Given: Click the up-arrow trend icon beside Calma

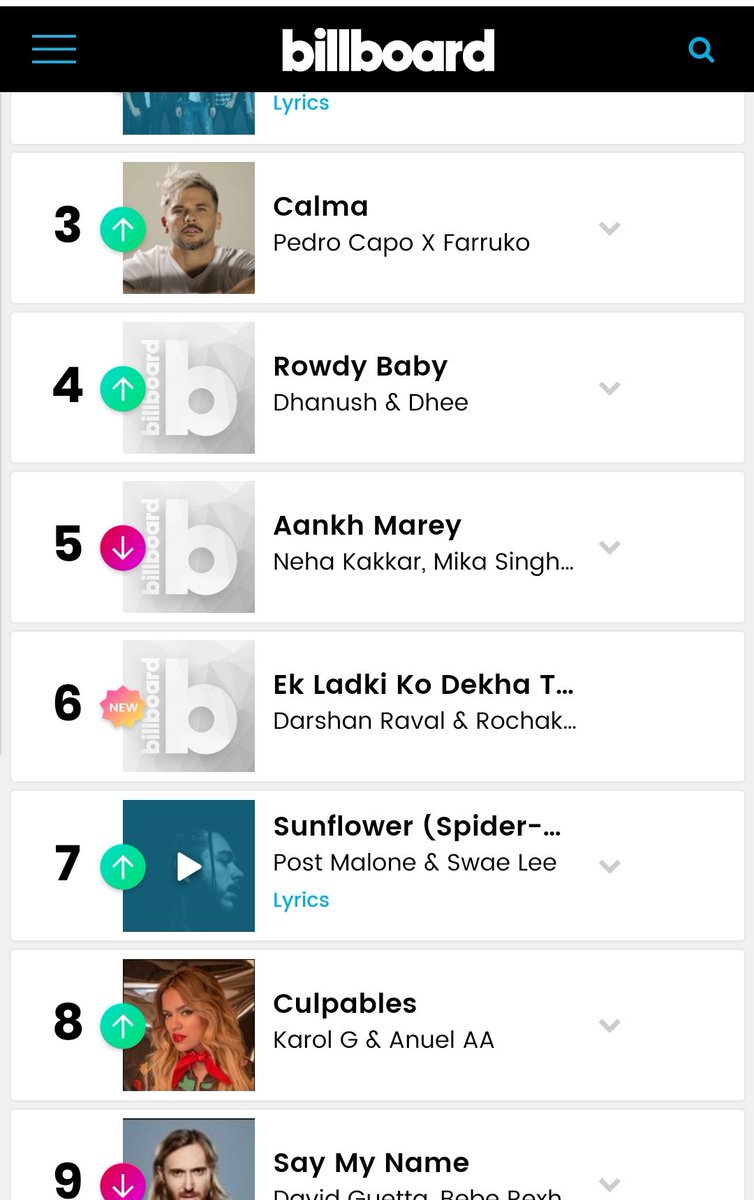Looking at the screenshot, I should (x=123, y=229).
